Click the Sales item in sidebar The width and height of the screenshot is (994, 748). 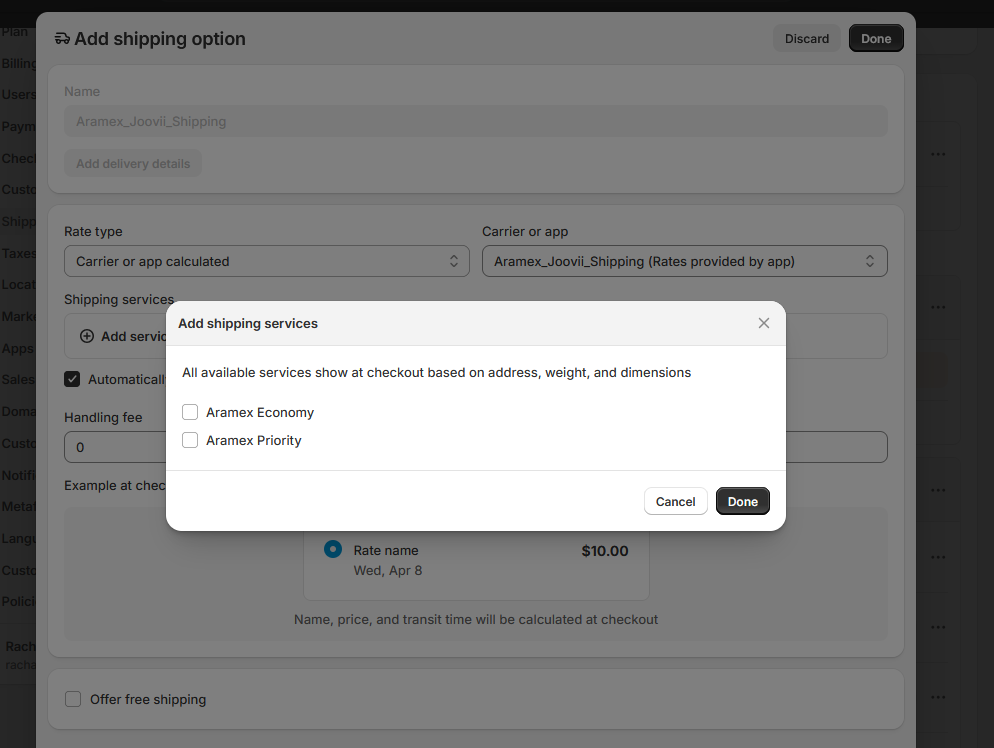point(18,380)
